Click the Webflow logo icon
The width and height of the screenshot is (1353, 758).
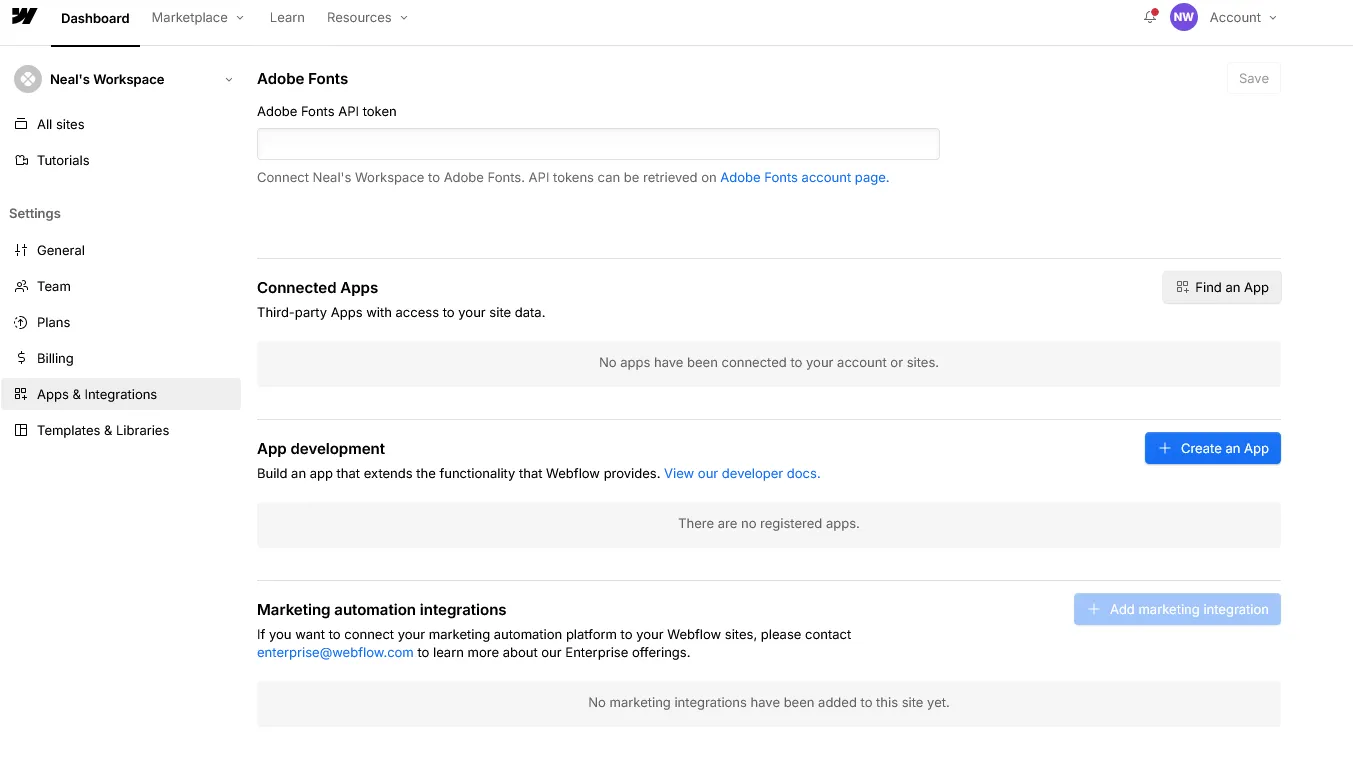pos(24,17)
